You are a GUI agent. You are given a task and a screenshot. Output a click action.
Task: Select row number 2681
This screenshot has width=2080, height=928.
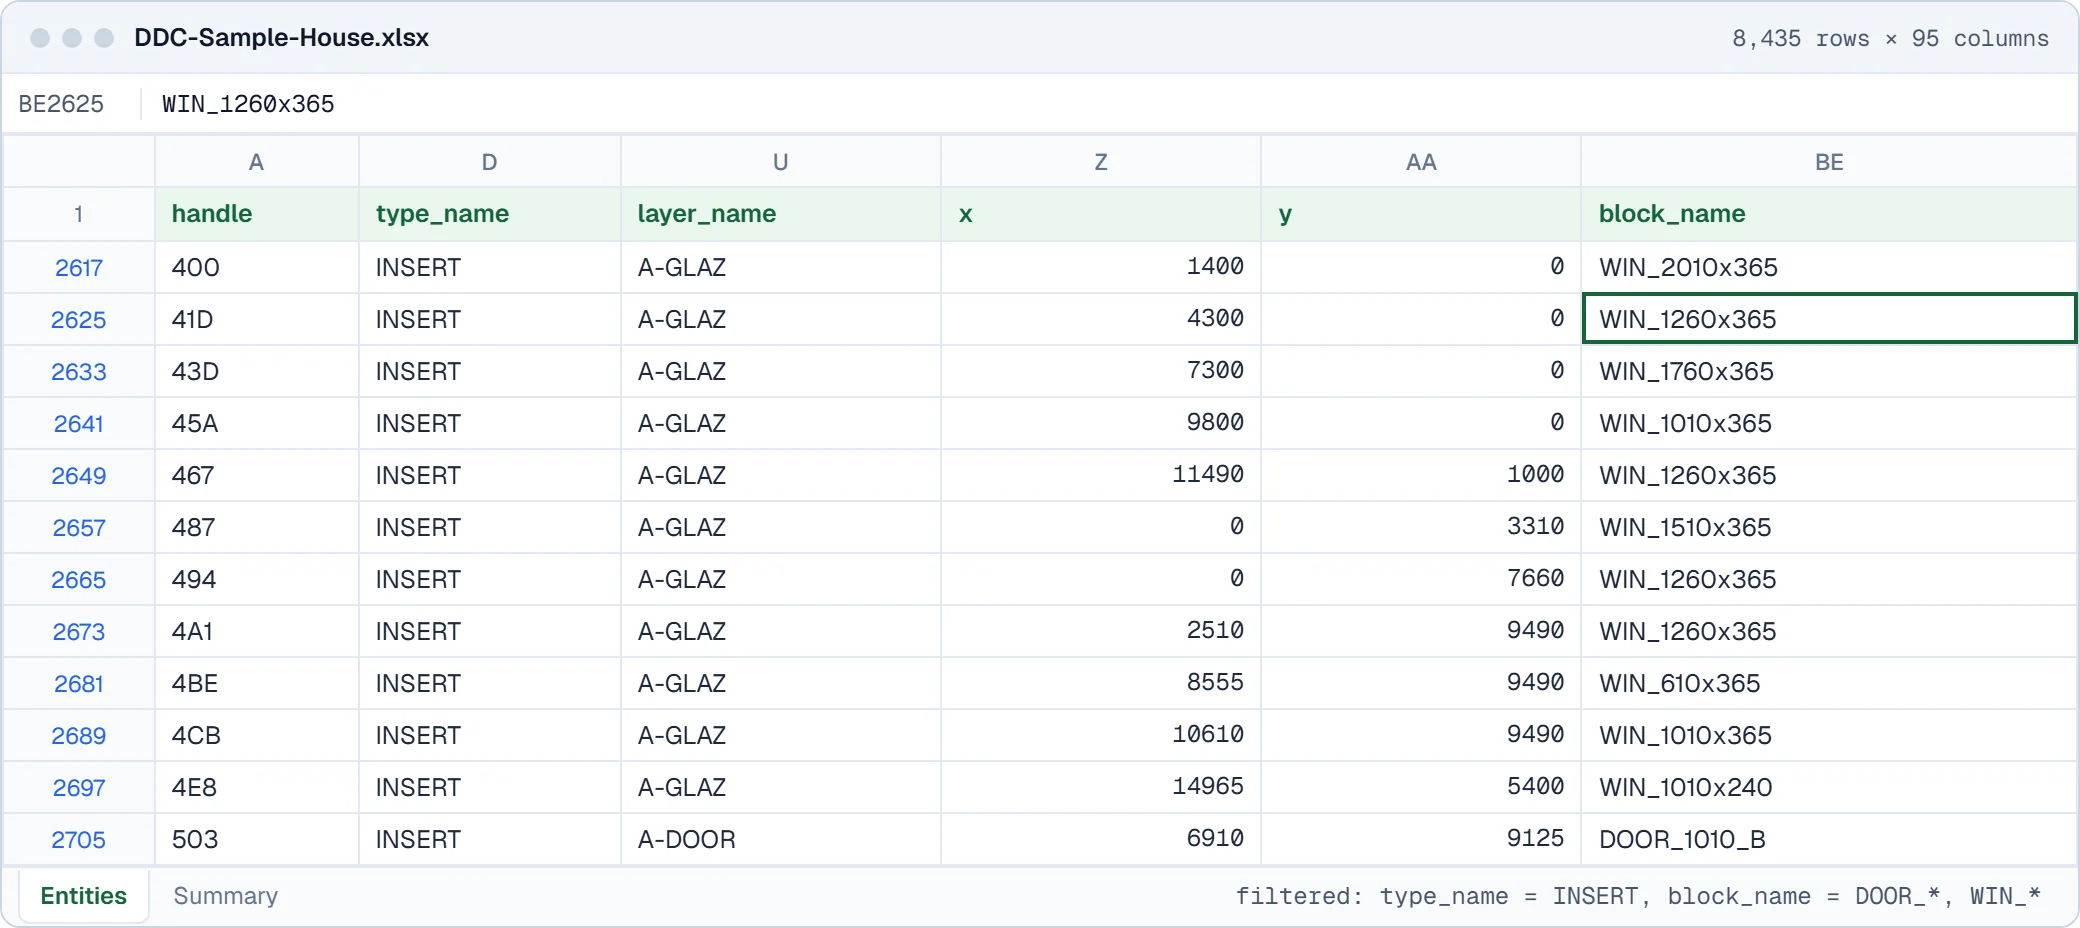79,684
